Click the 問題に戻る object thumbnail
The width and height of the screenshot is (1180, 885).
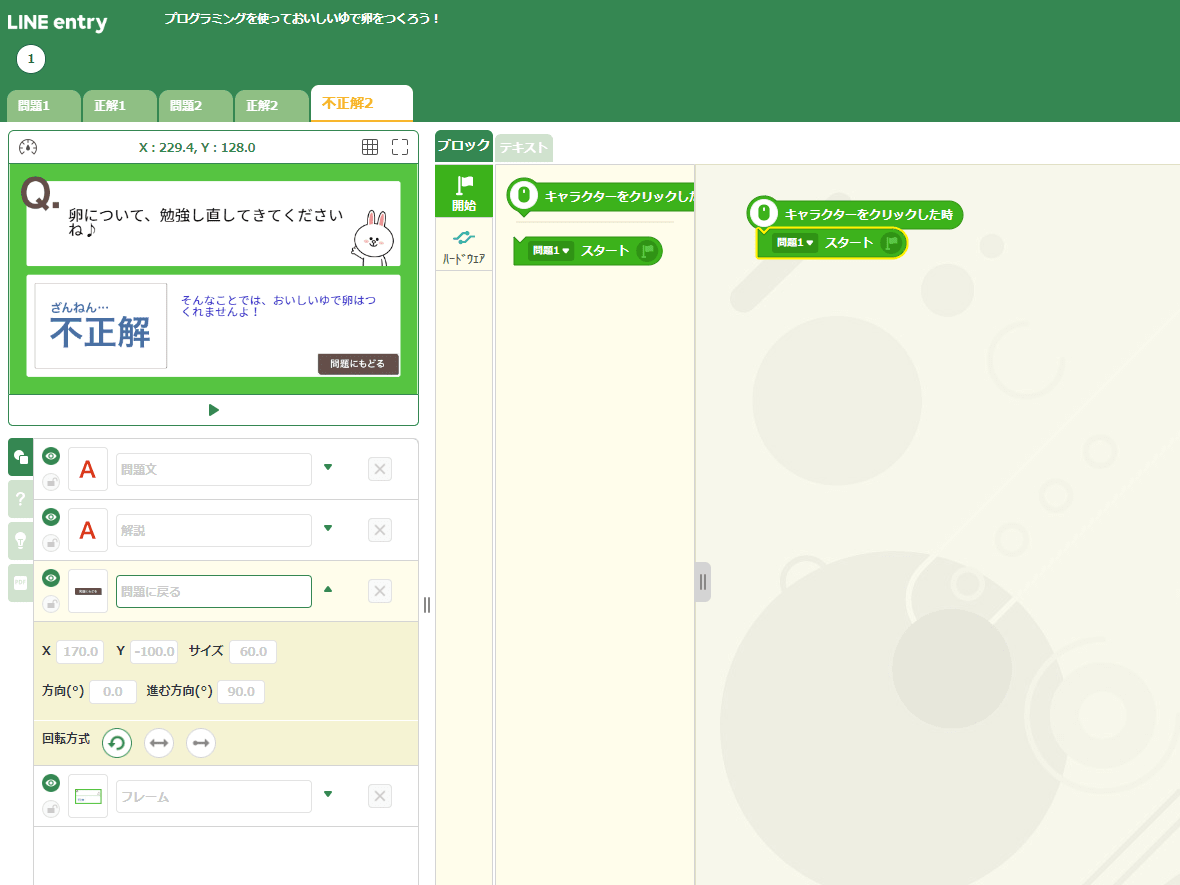88,591
